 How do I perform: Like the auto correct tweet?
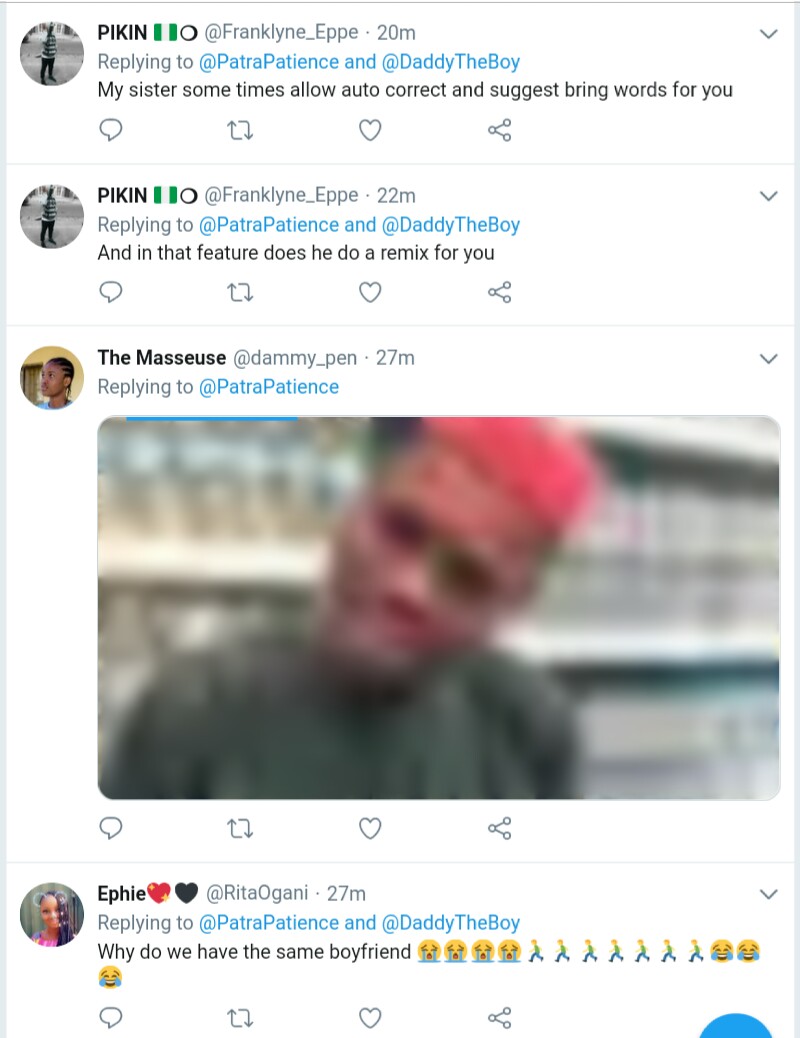tap(370, 130)
